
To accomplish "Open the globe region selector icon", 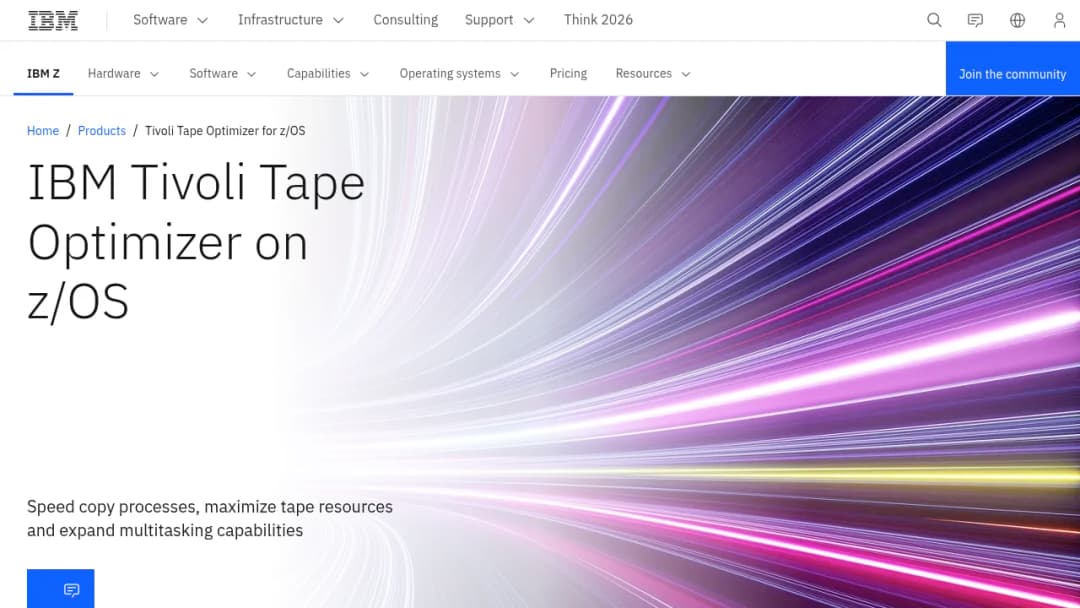I will point(1017,20).
